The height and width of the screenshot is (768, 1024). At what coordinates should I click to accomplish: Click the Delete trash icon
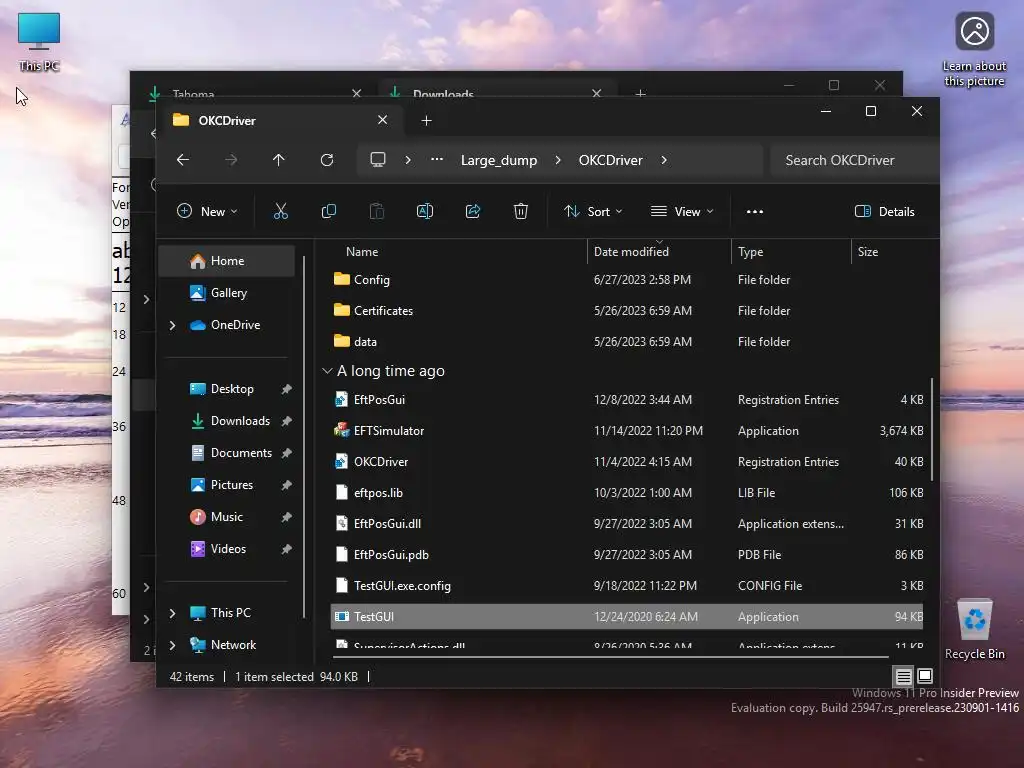[x=520, y=211]
